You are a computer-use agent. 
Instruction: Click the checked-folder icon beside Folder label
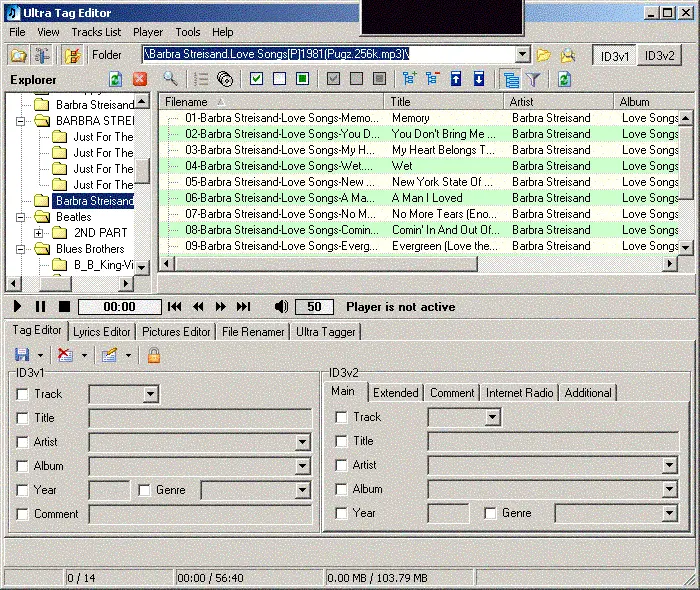(x=72, y=55)
